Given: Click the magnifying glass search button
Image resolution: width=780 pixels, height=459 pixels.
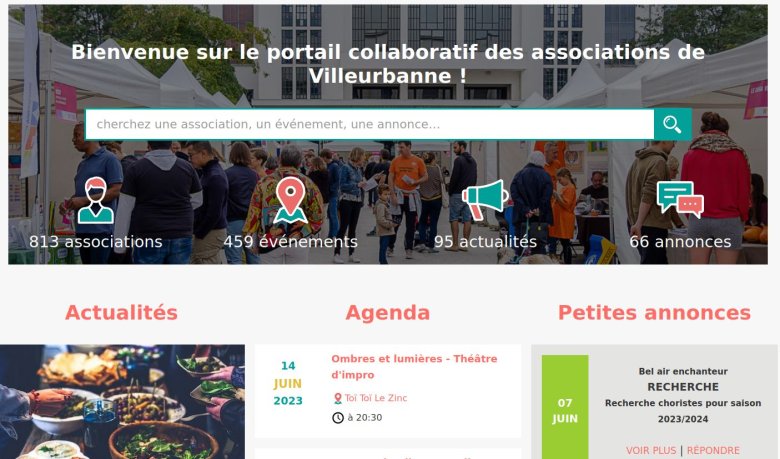Looking at the screenshot, I should [673, 124].
